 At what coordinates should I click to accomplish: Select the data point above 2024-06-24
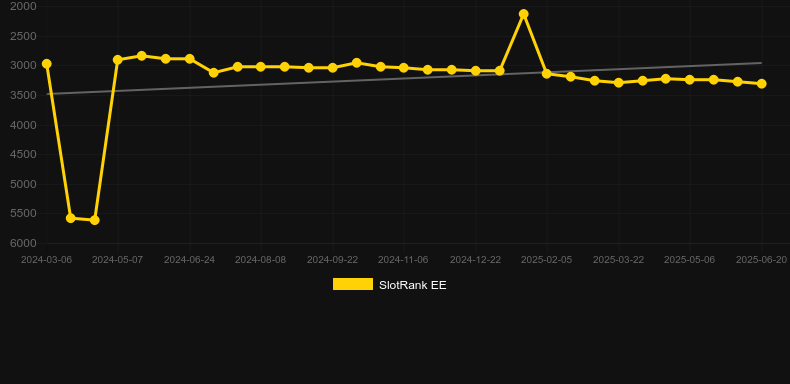pyautogui.click(x=189, y=59)
